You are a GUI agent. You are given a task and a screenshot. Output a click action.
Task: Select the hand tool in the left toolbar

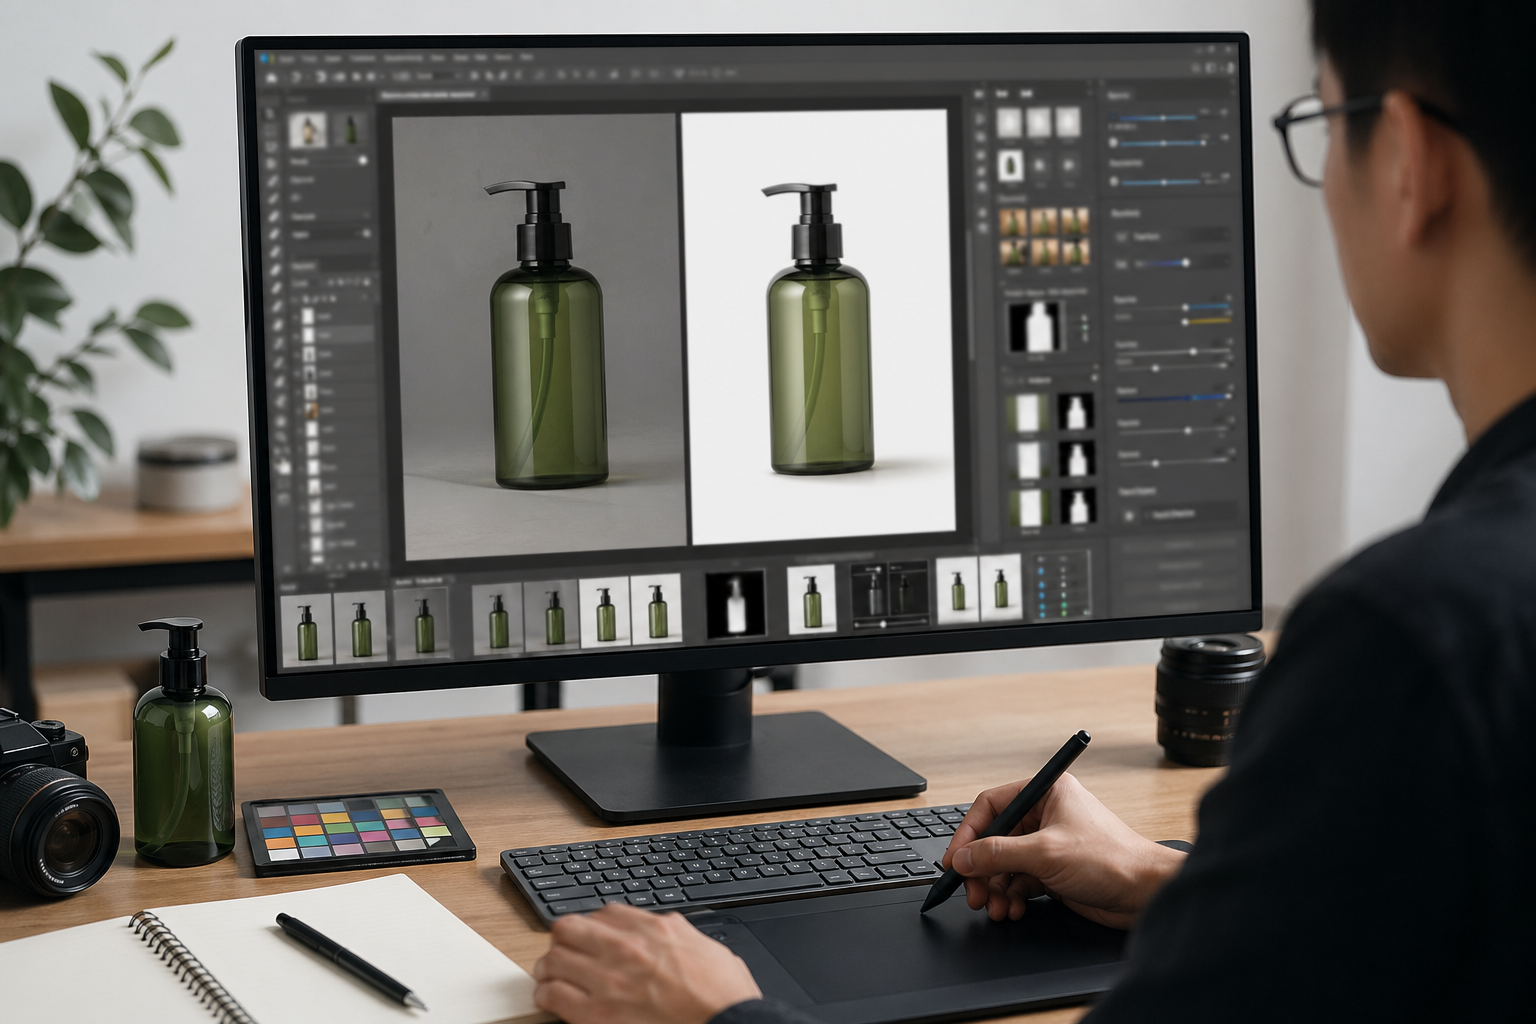tap(283, 465)
